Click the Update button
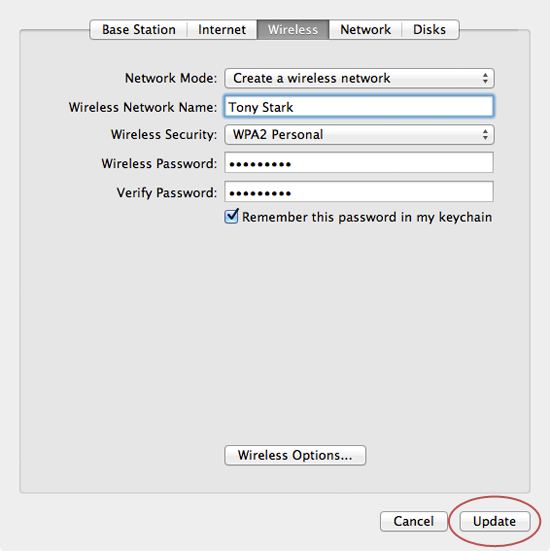Image resolution: width=550 pixels, height=551 pixels. [x=494, y=521]
